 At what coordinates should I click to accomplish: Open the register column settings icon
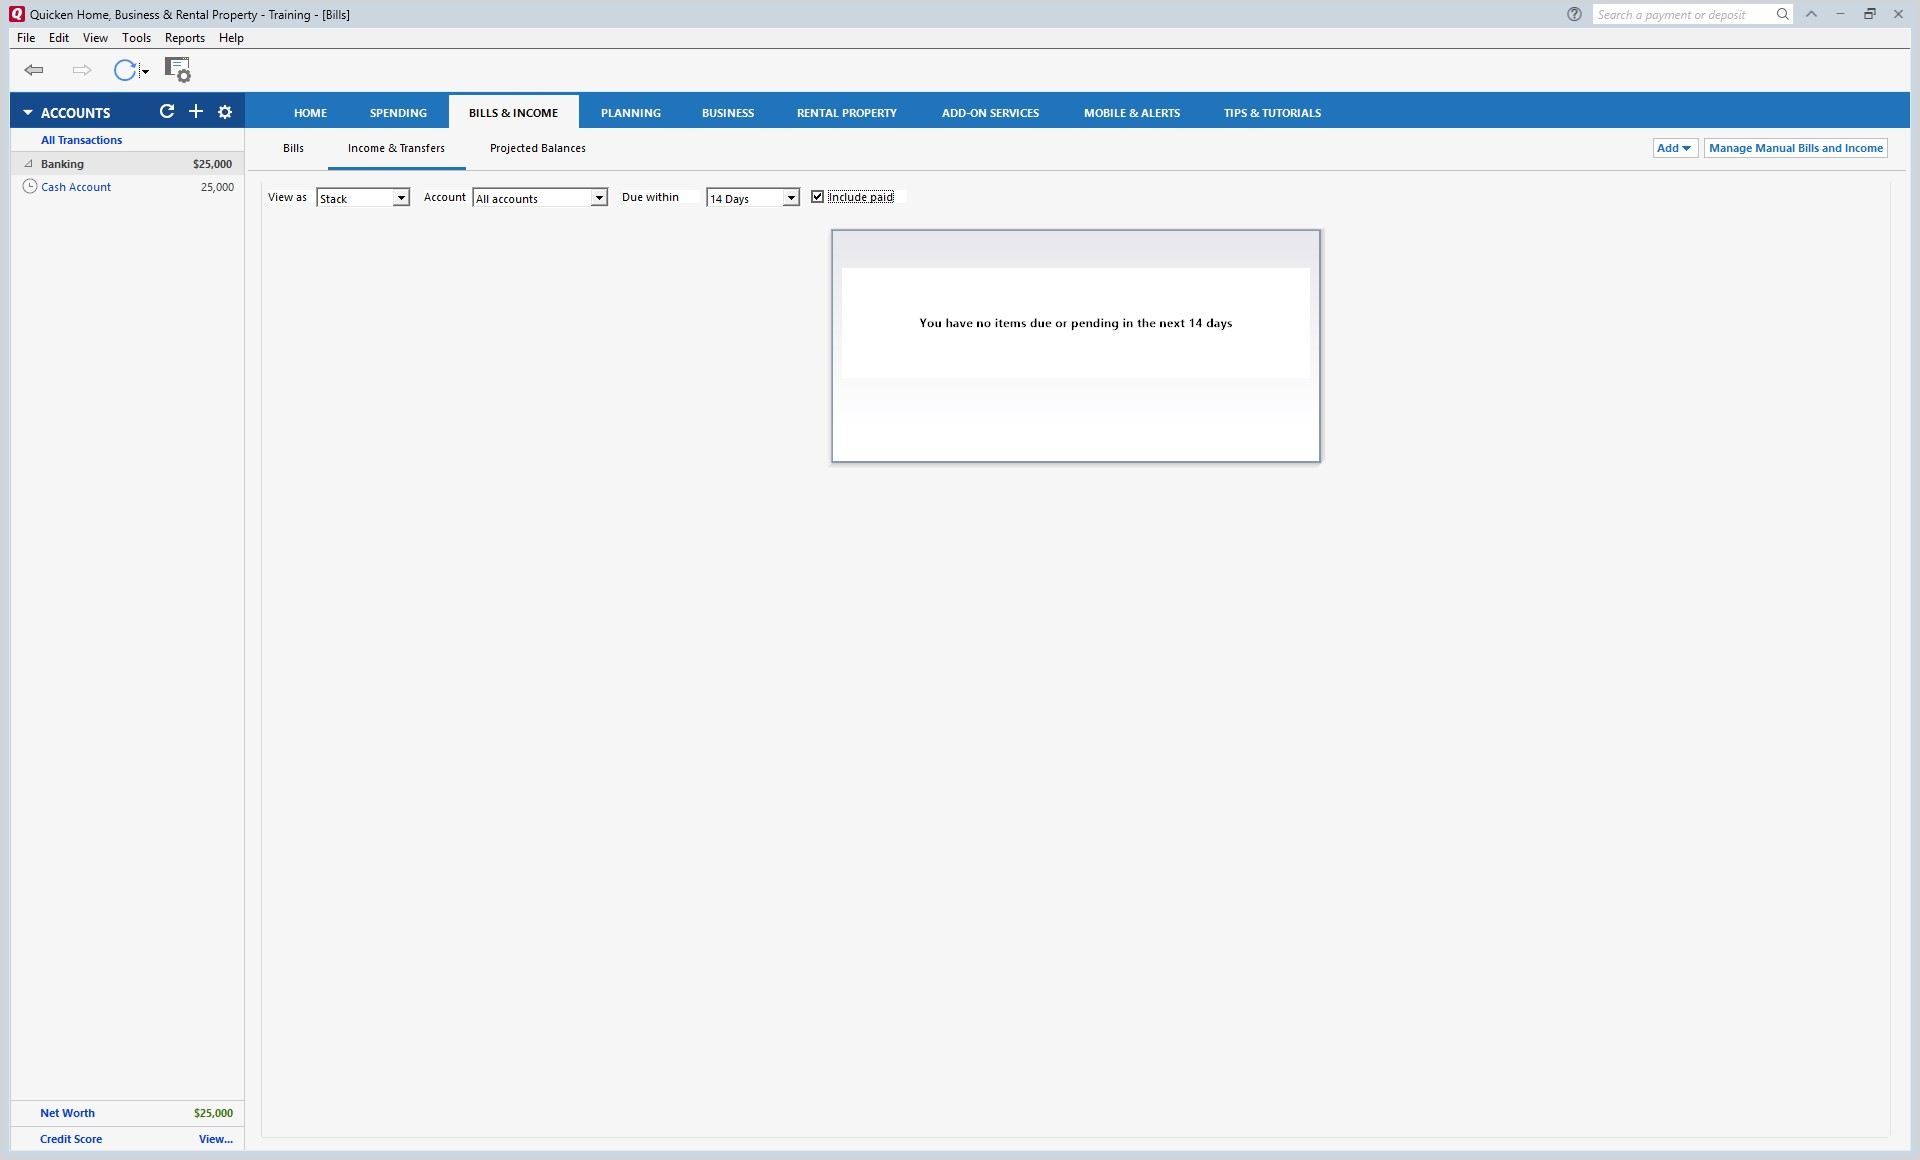pyautogui.click(x=177, y=70)
